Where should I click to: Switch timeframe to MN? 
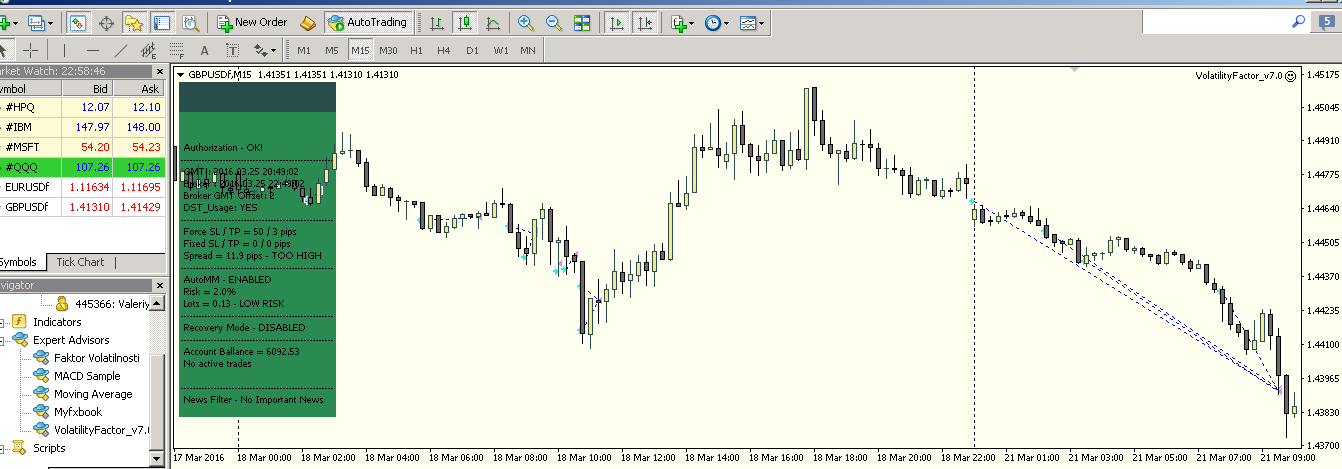tap(528, 50)
